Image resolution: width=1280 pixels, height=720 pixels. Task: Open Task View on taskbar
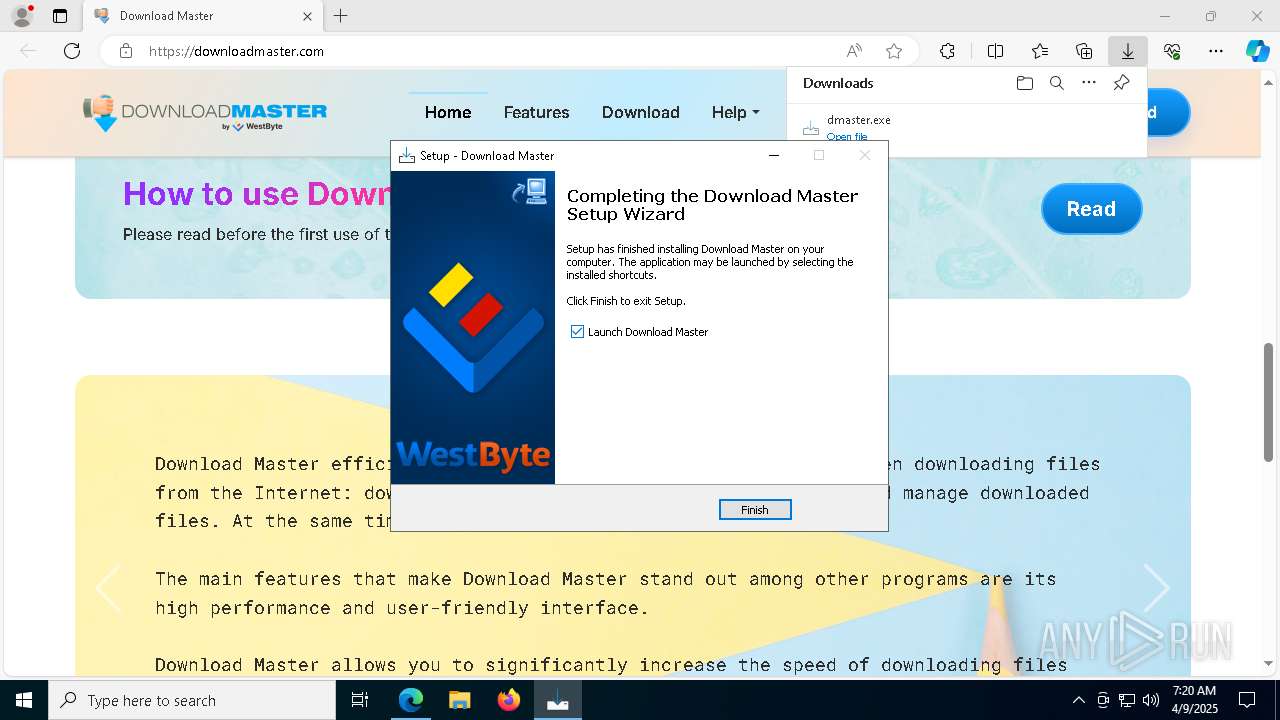click(360, 700)
